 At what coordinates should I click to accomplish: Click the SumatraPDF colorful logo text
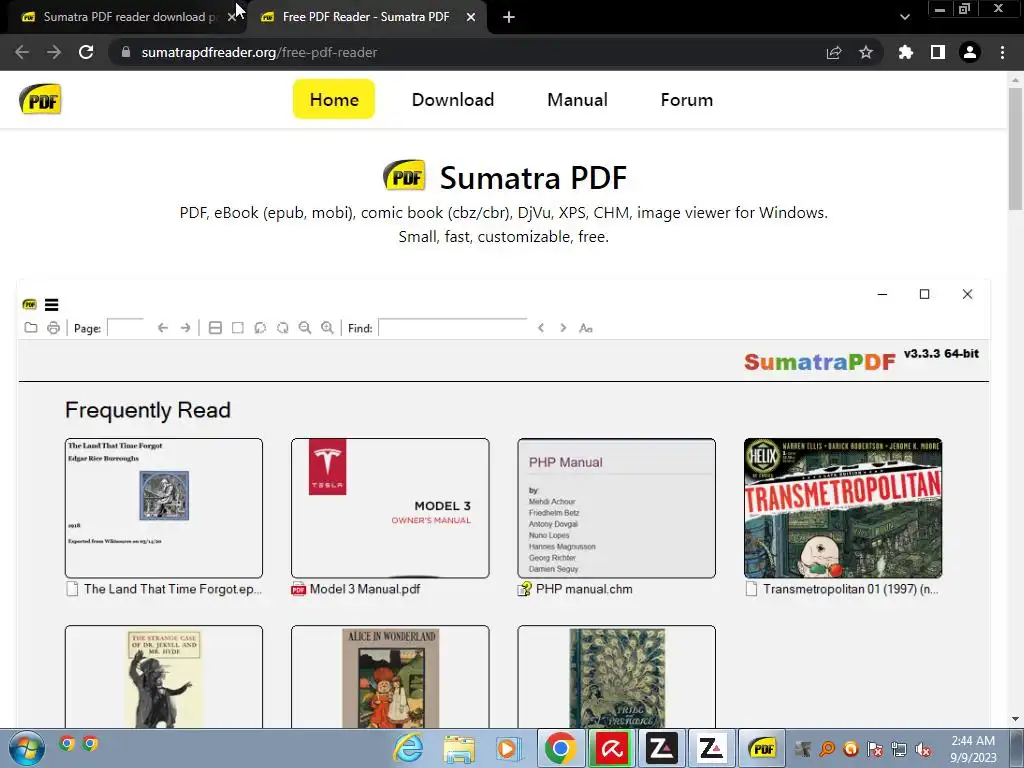point(820,362)
